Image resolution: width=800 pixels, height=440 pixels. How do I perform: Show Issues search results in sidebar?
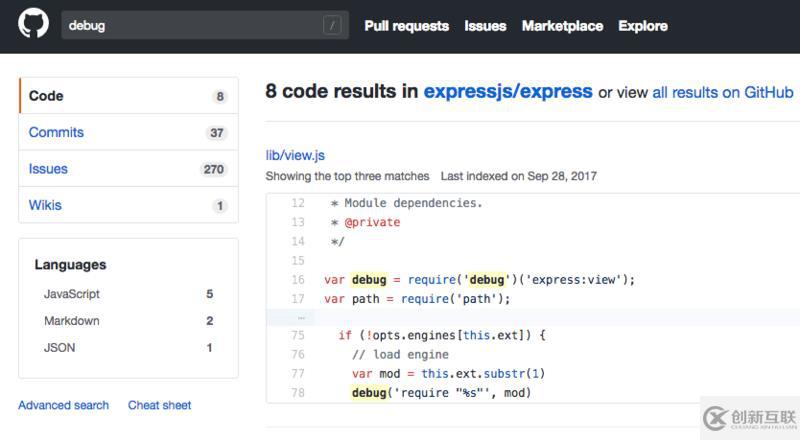pos(48,169)
